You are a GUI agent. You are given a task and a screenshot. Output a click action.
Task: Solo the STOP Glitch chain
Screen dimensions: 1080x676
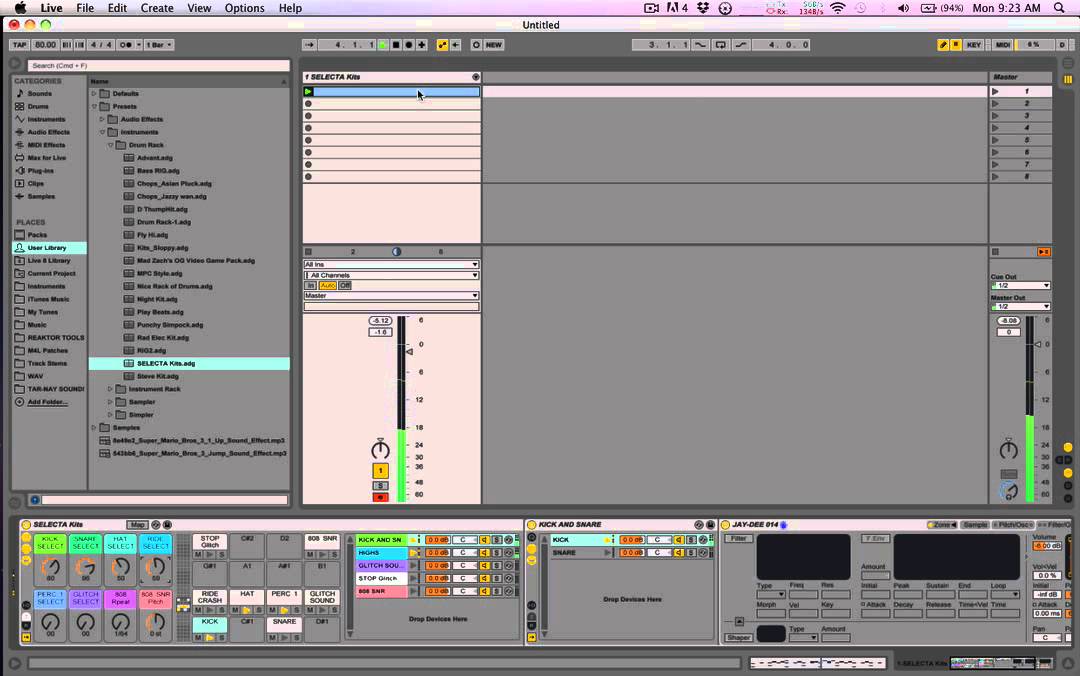click(497, 579)
